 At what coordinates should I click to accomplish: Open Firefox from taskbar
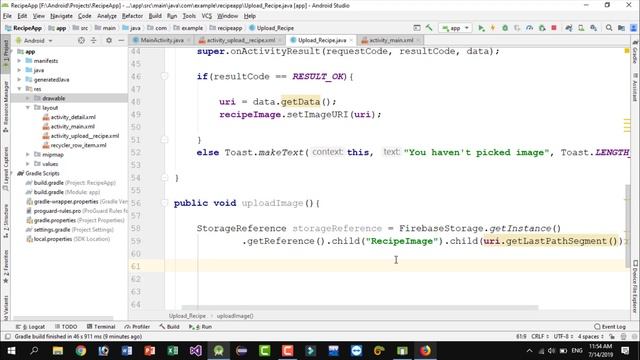[x=425, y=351]
